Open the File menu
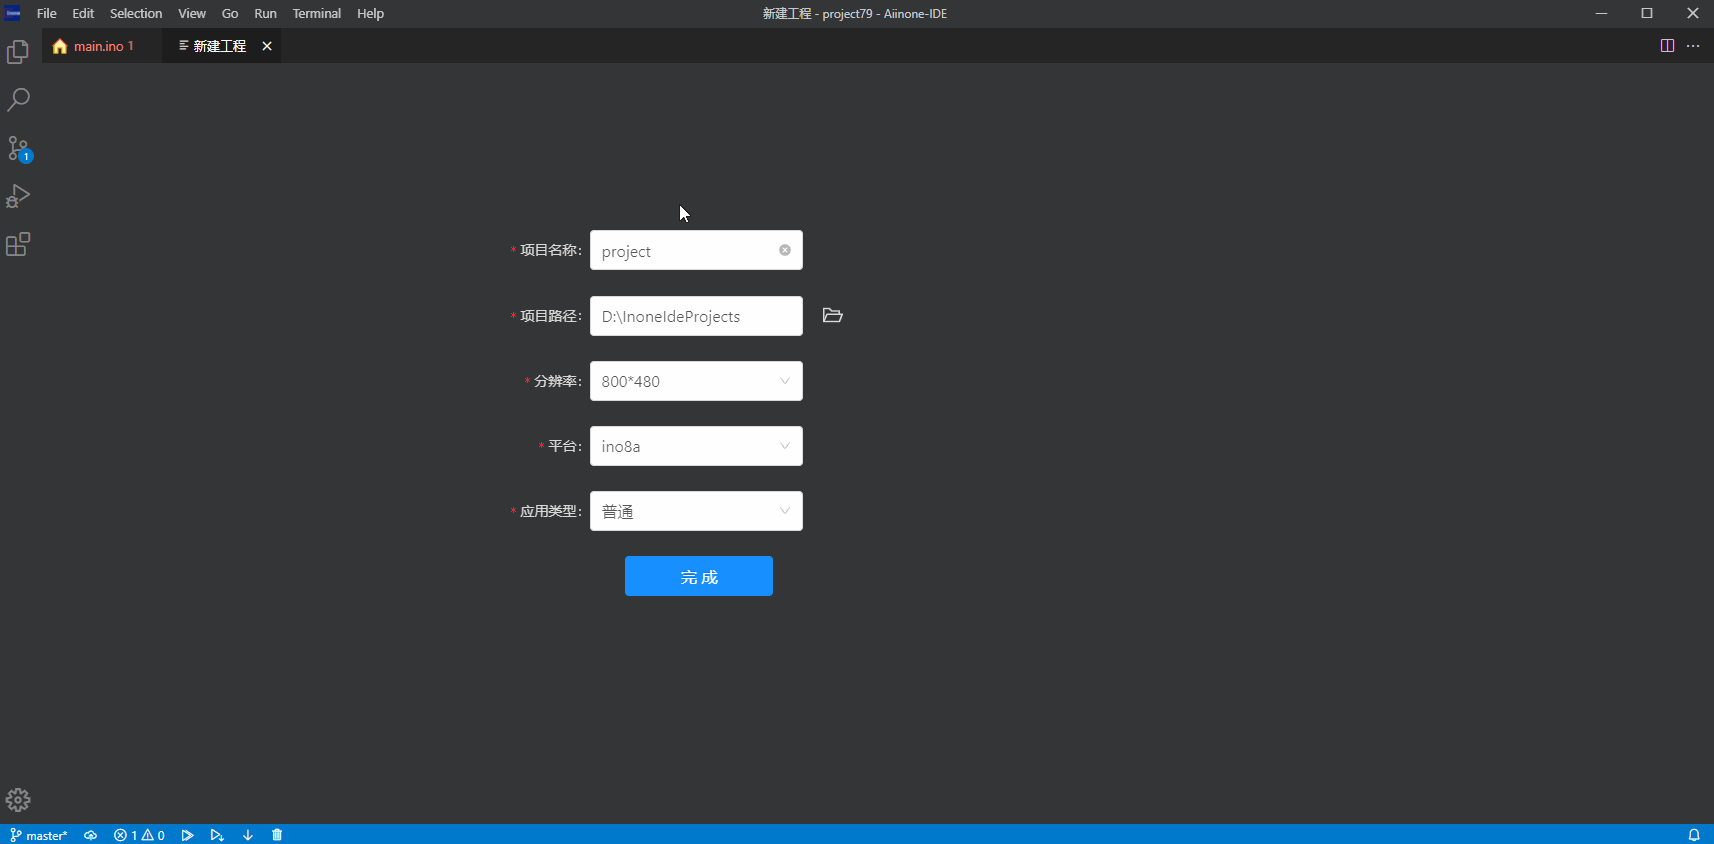1714x844 pixels. (x=47, y=13)
